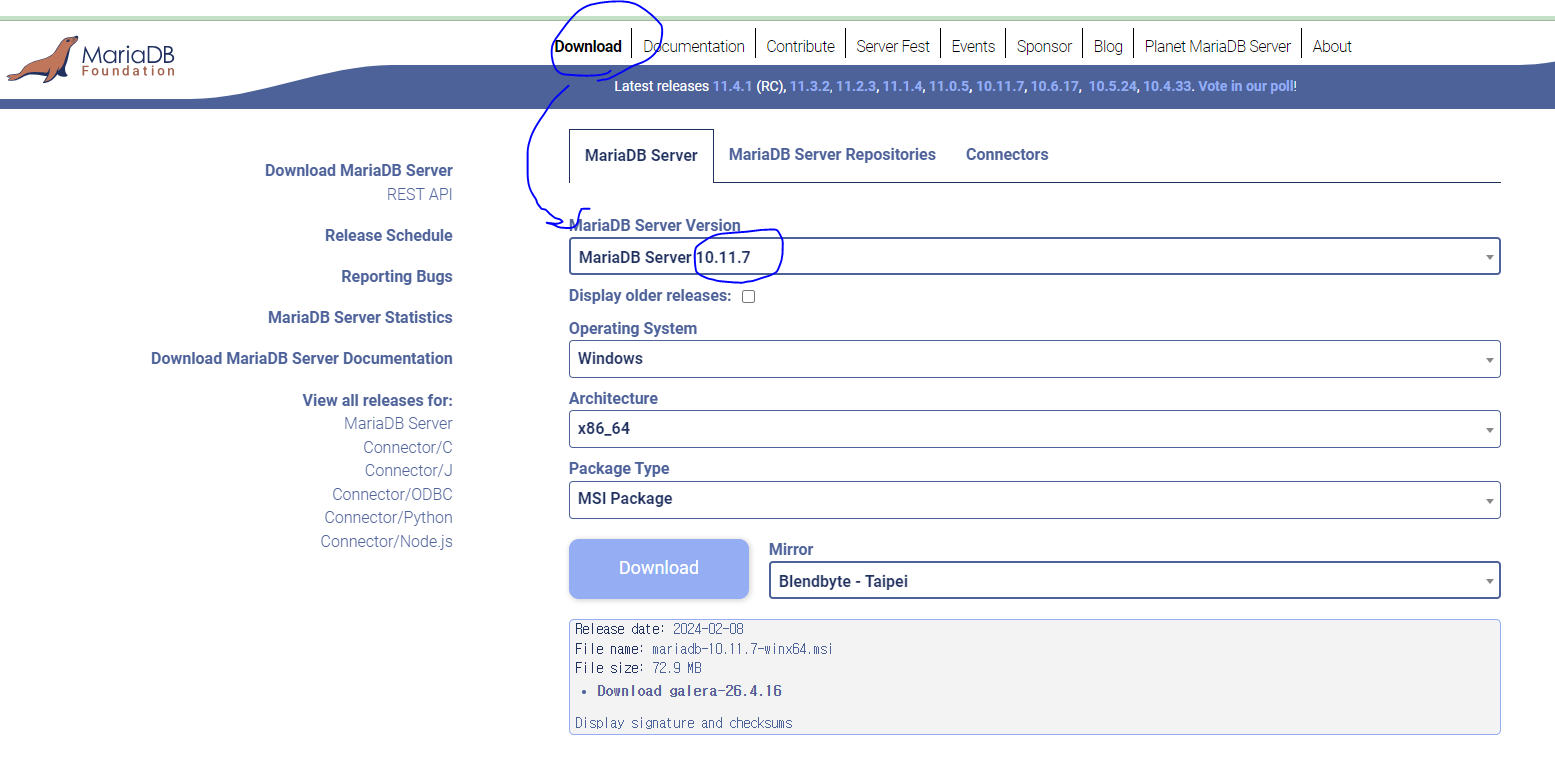Open latest release 11.1.4 link

[x=902, y=86]
